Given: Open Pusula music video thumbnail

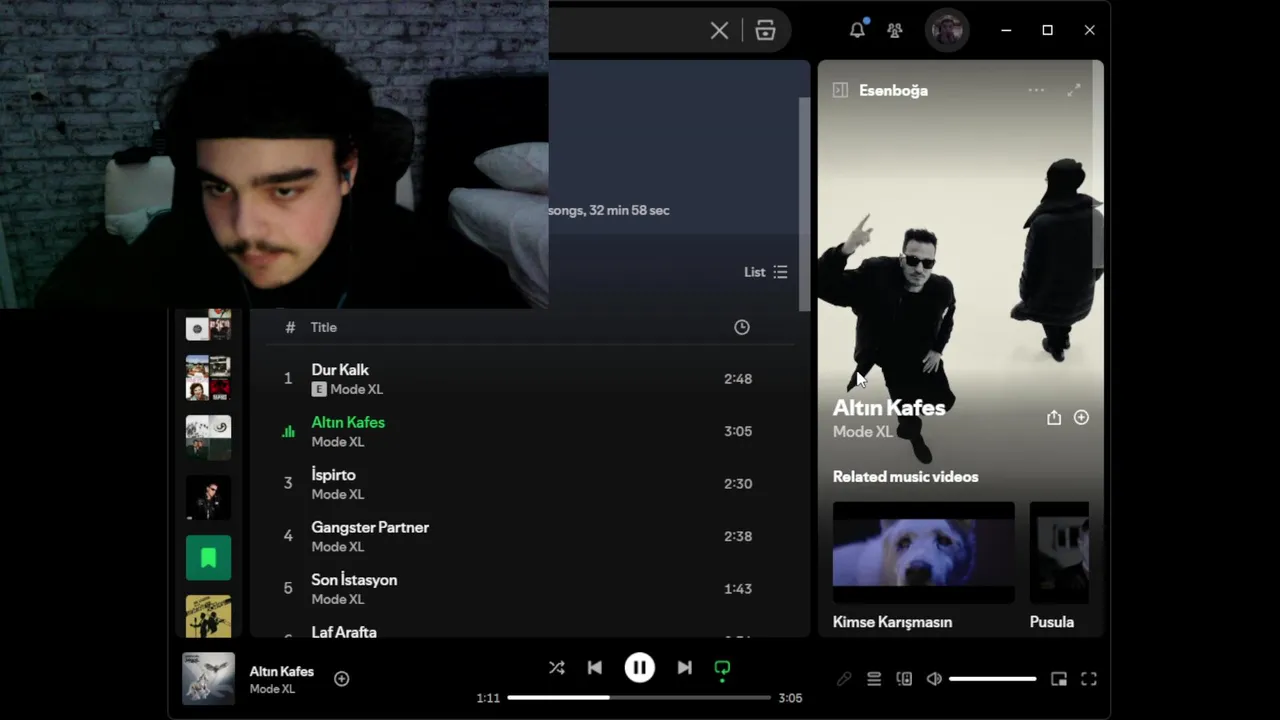Looking at the screenshot, I should coord(1059,553).
